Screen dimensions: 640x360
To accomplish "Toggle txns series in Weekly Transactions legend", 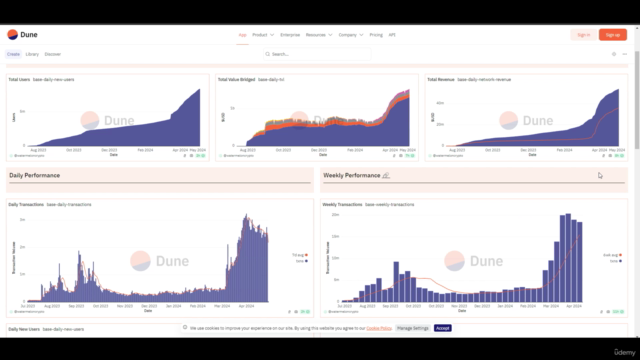I will tap(616, 261).
